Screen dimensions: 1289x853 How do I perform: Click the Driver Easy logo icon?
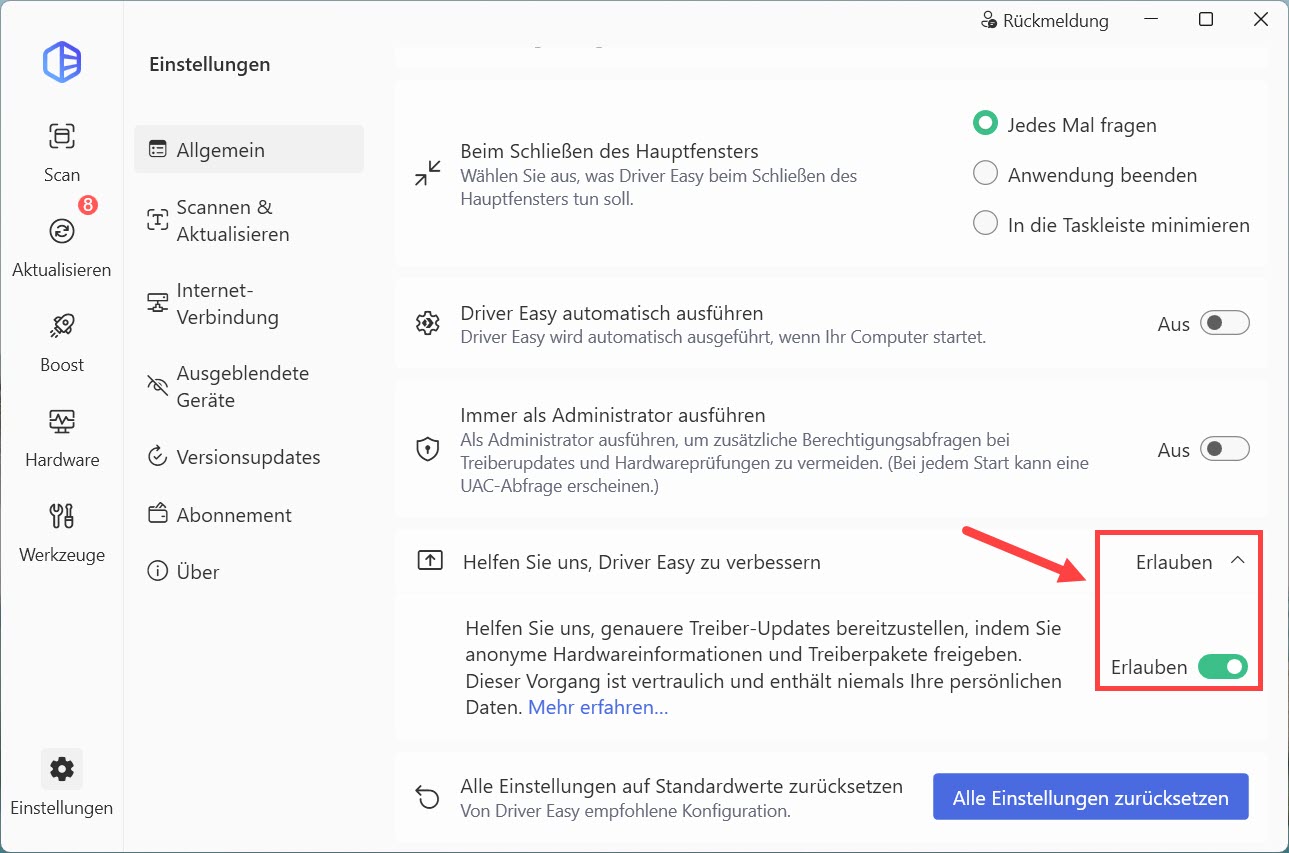(x=62, y=62)
